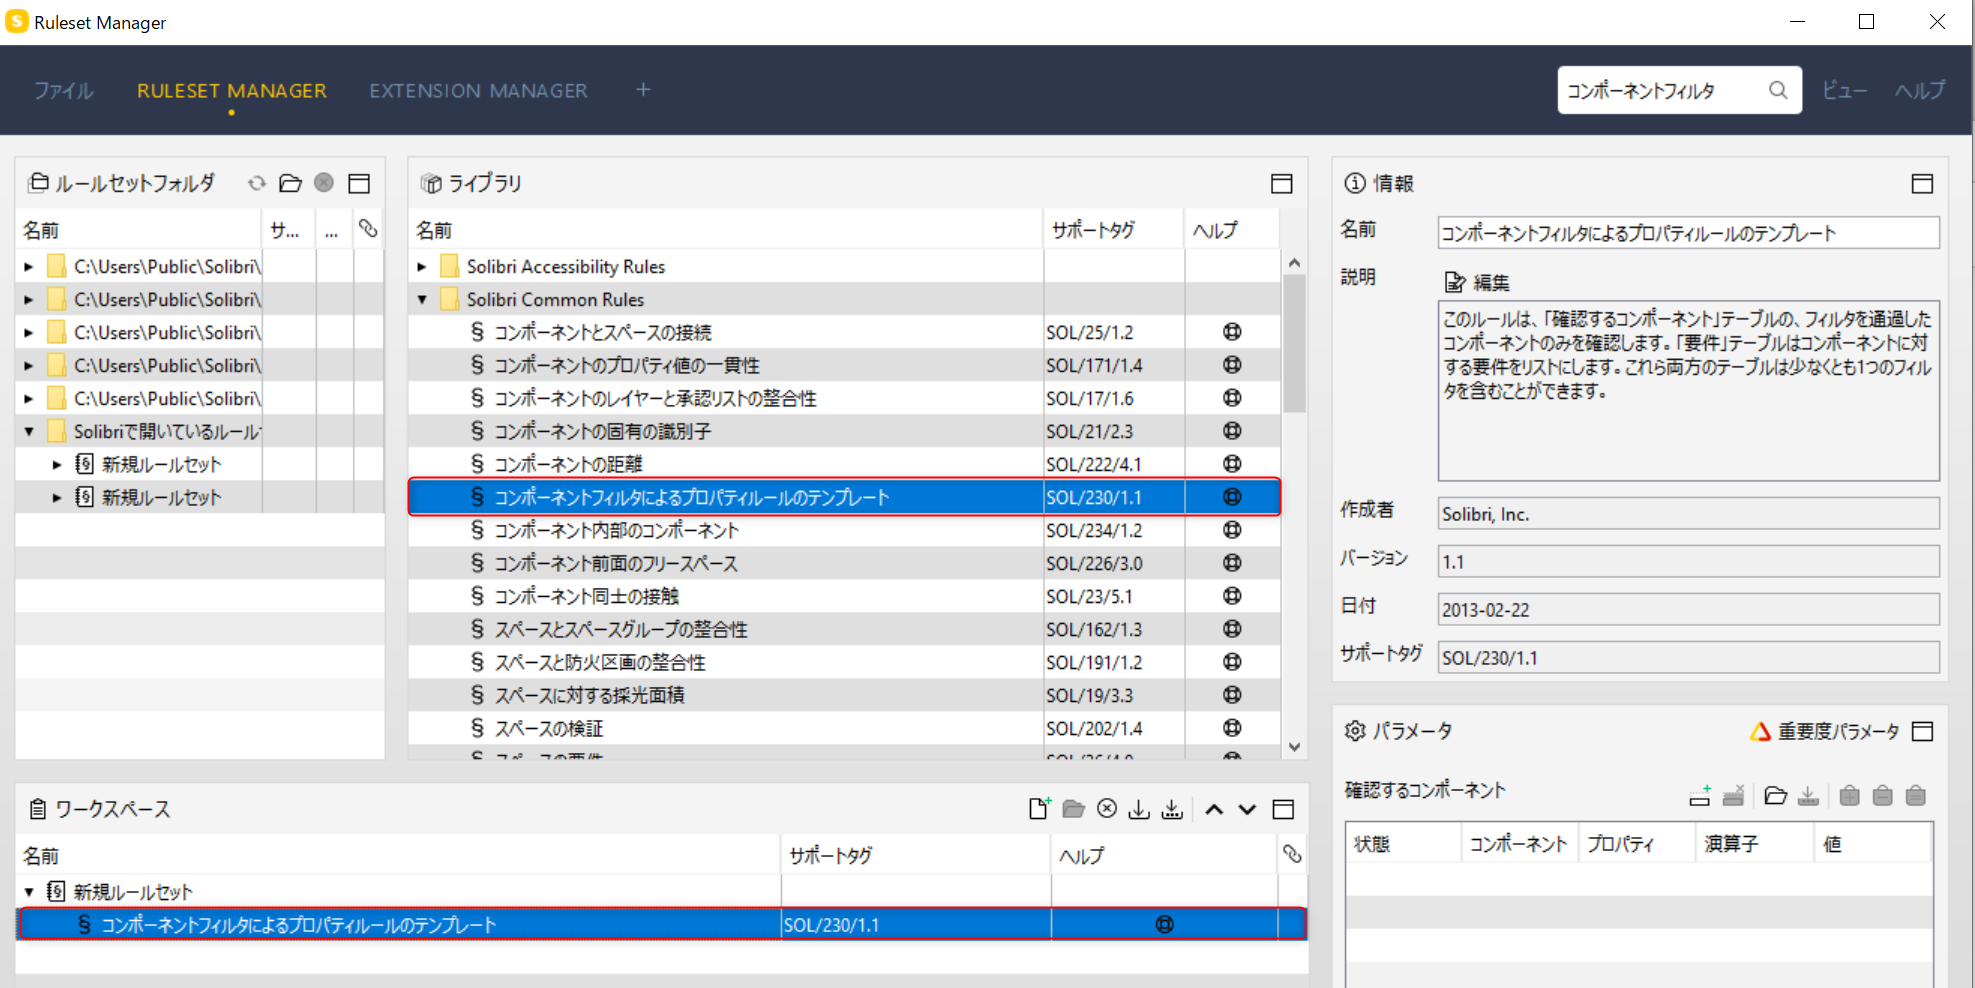The image size is (1975, 988).
Task: Click the 編集 edit icon under 説明
Action: pyautogui.click(x=1455, y=283)
